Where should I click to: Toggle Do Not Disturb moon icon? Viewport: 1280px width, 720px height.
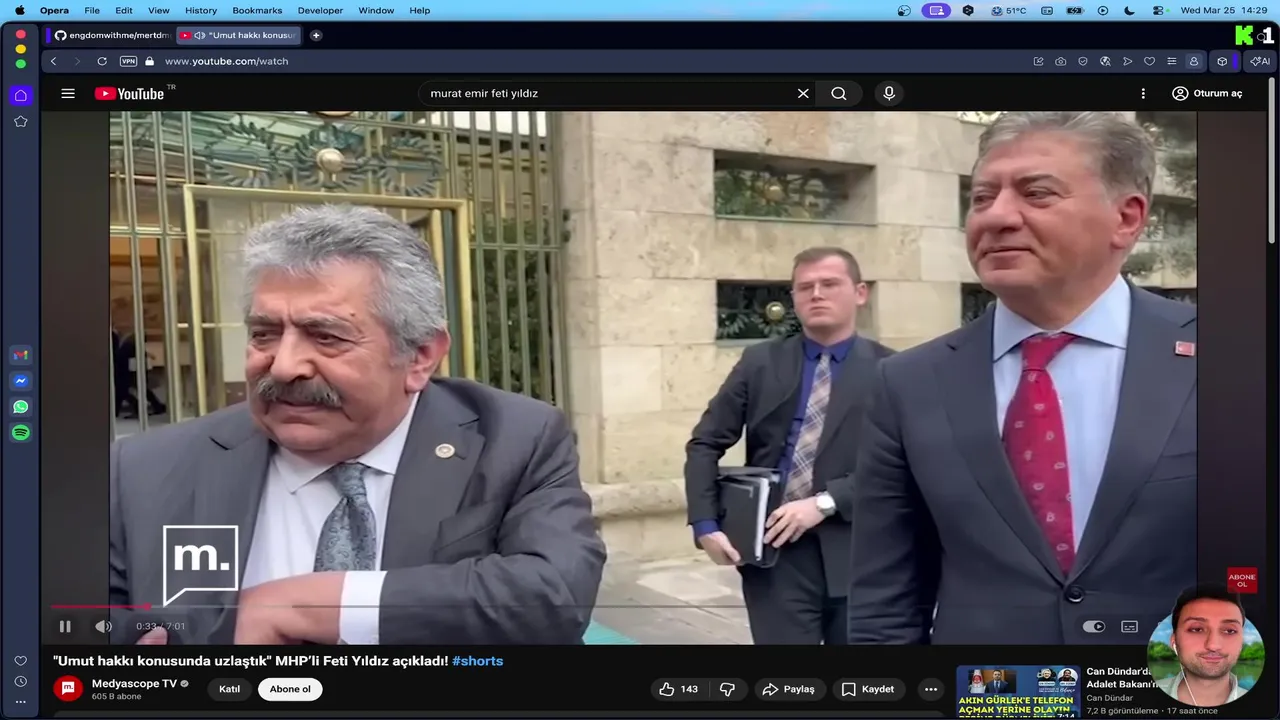tap(1130, 10)
